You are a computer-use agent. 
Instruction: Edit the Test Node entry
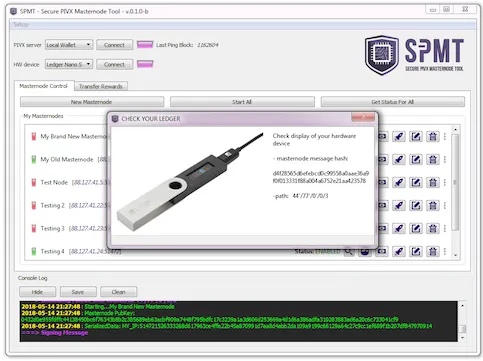point(416,182)
